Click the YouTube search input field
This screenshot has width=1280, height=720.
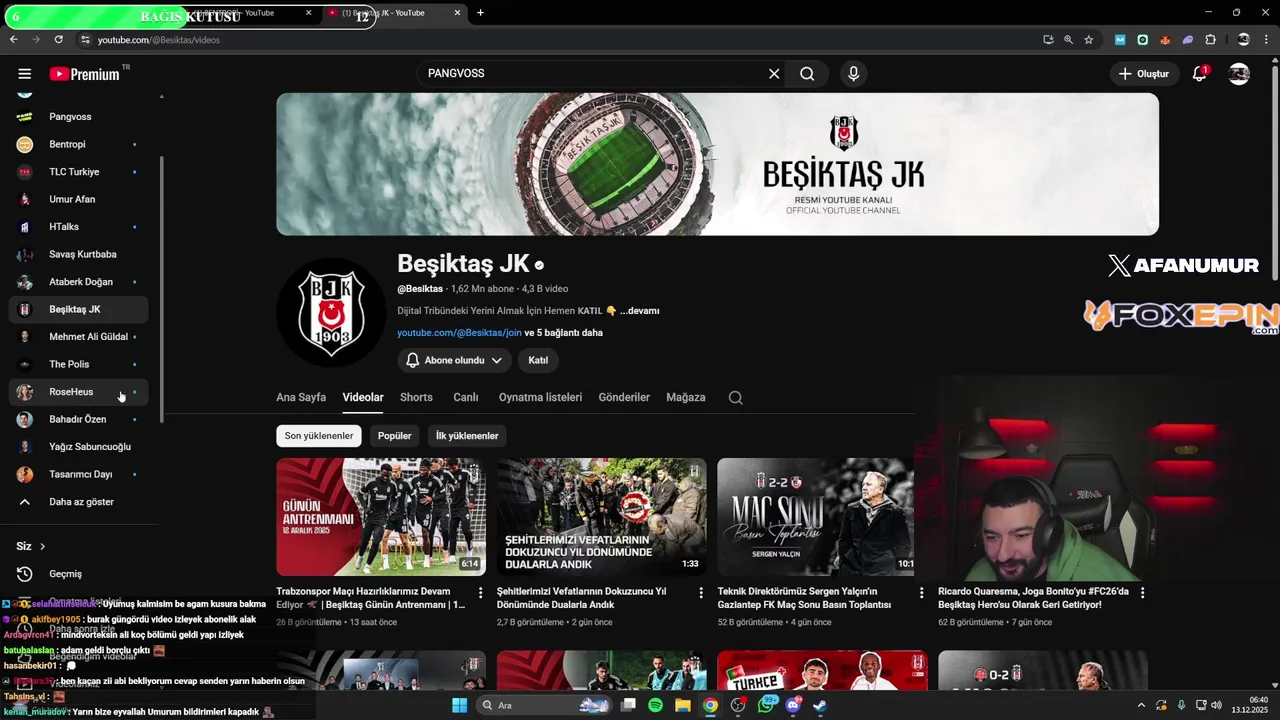click(x=594, y=74)
